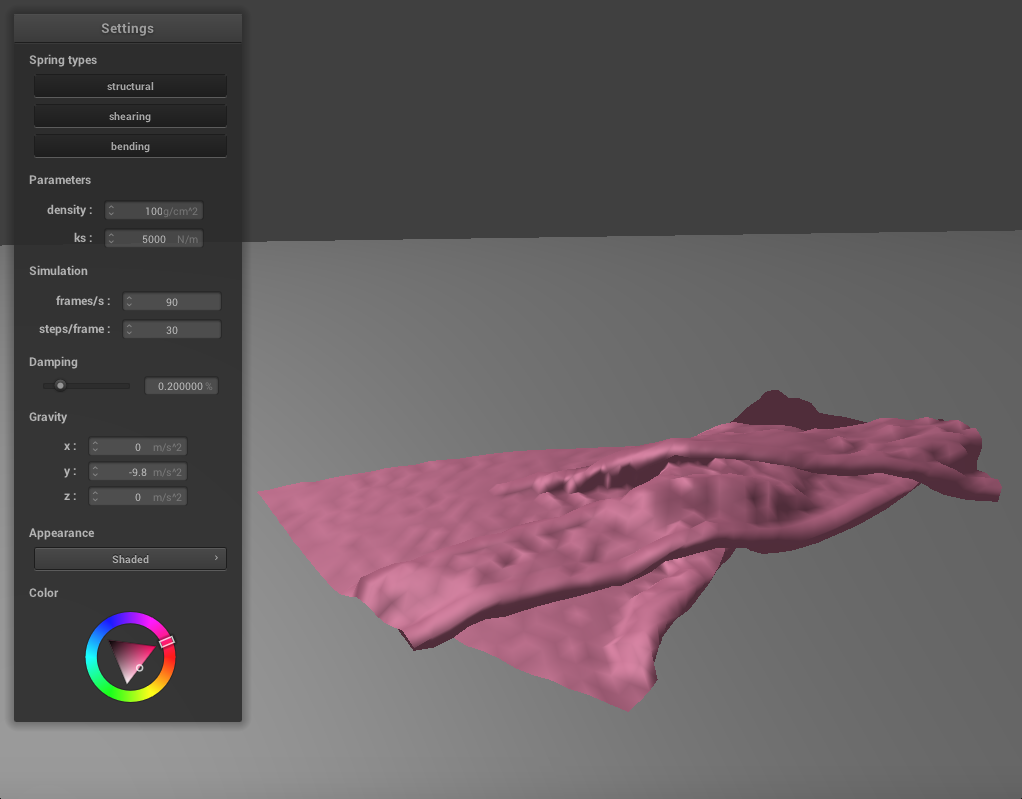The image size is (1022, 799).
Task: Click the spinner arrows on steps/frame field
Action: coord(129,329)
